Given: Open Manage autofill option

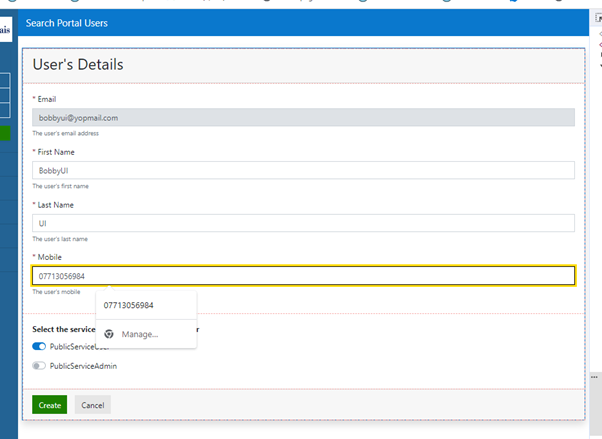Looking at the screenshot, I should [146, 334].
